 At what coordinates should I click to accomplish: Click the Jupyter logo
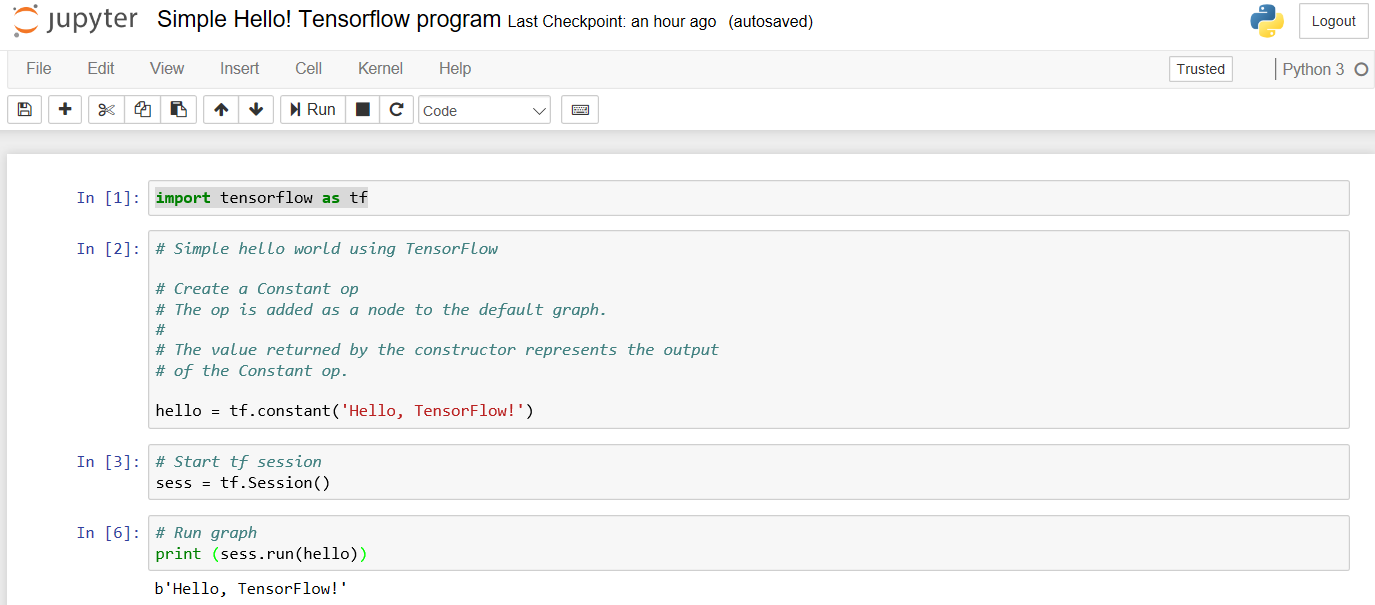[x=74, y=20]
